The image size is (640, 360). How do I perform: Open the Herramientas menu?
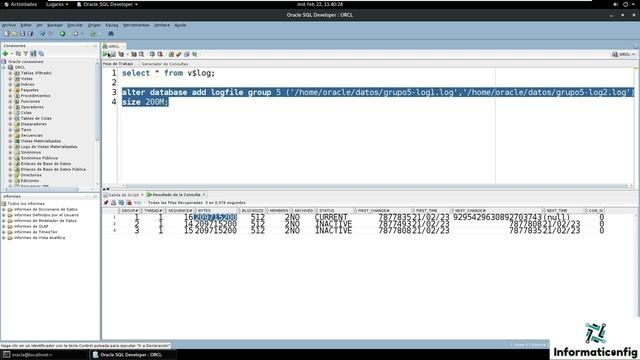[136, 25]
